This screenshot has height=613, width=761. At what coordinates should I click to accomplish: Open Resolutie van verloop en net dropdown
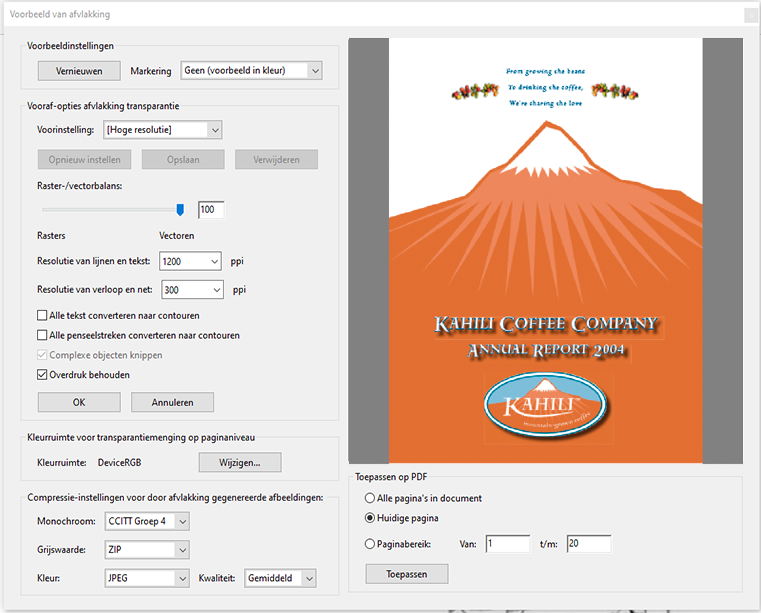pyautogui.click(x=192, y=290)
